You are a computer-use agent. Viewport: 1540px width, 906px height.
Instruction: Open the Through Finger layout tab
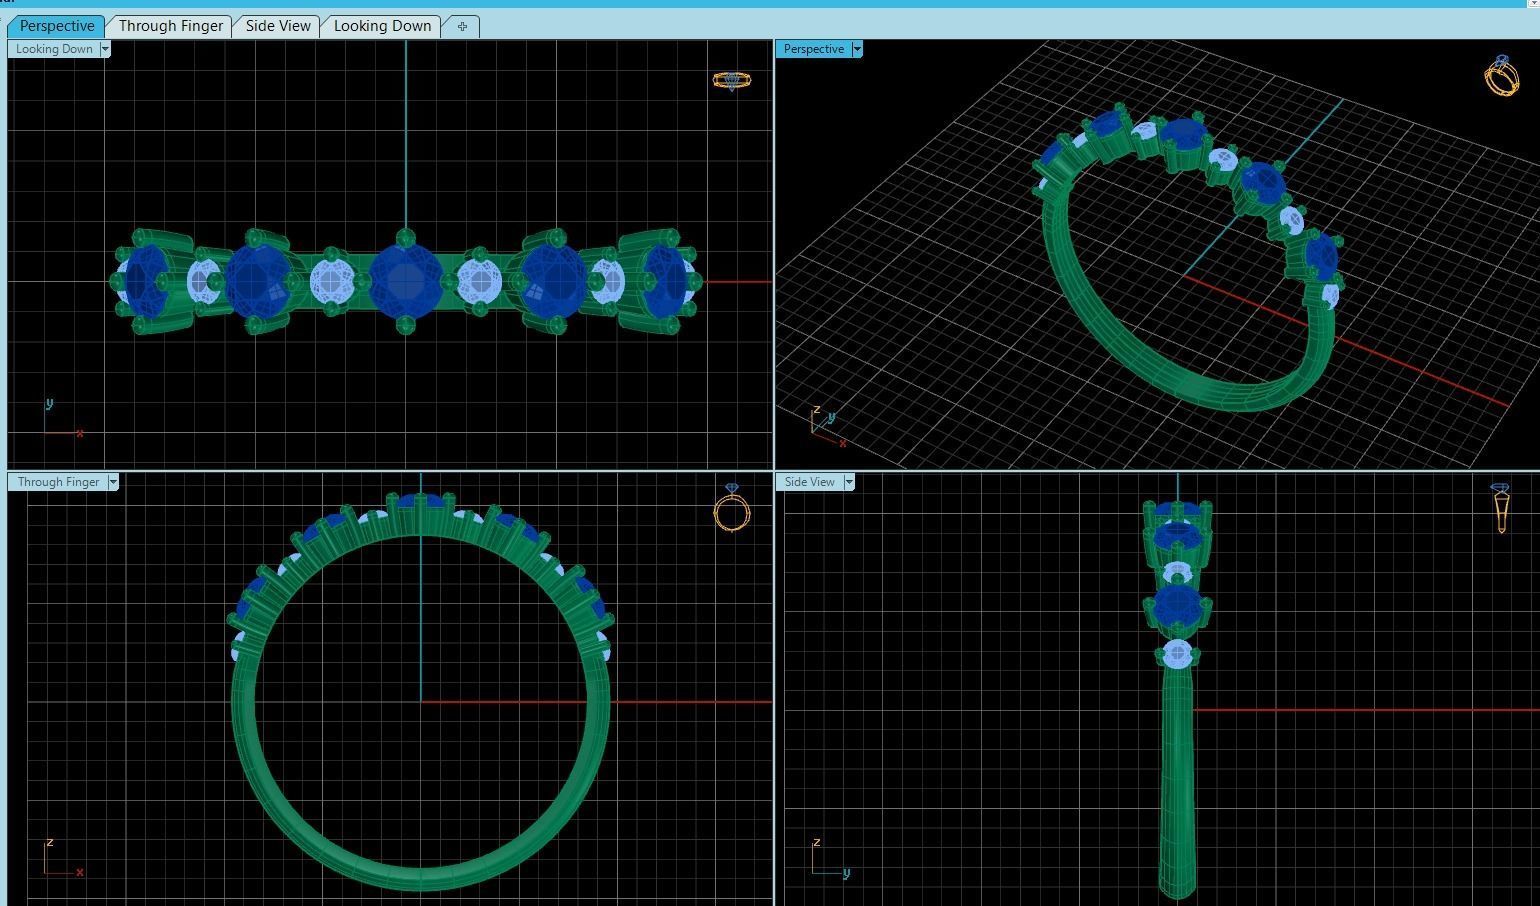click(170, 26)
